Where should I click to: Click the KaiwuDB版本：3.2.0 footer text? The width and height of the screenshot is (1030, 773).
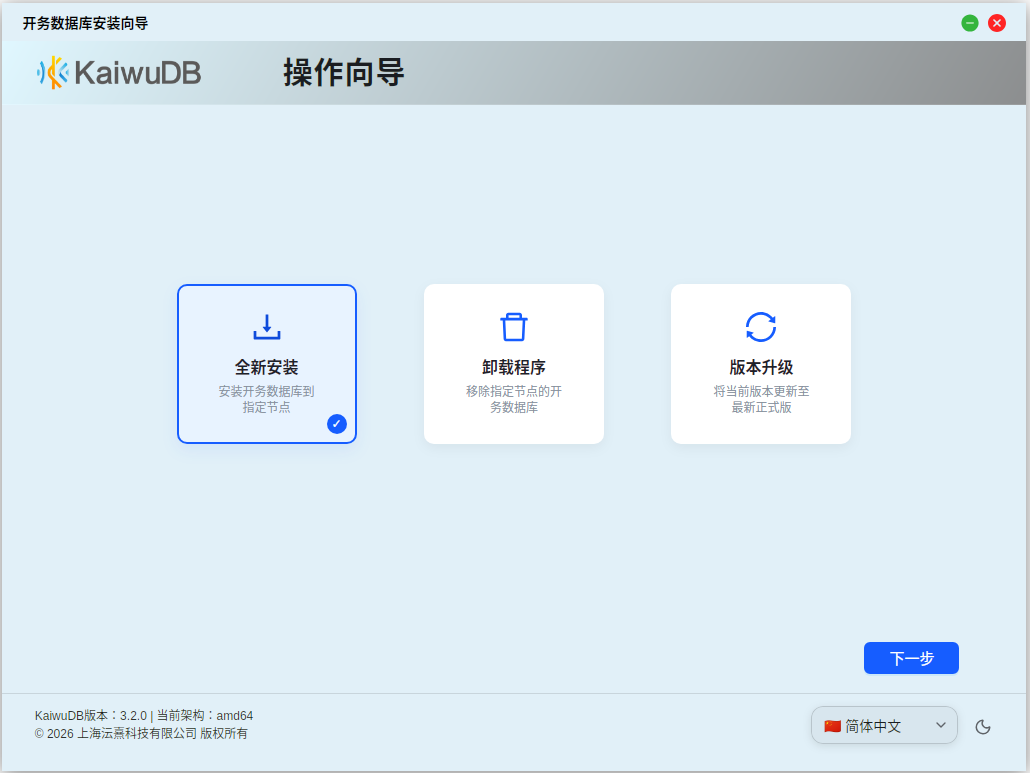tap(91, 715)
